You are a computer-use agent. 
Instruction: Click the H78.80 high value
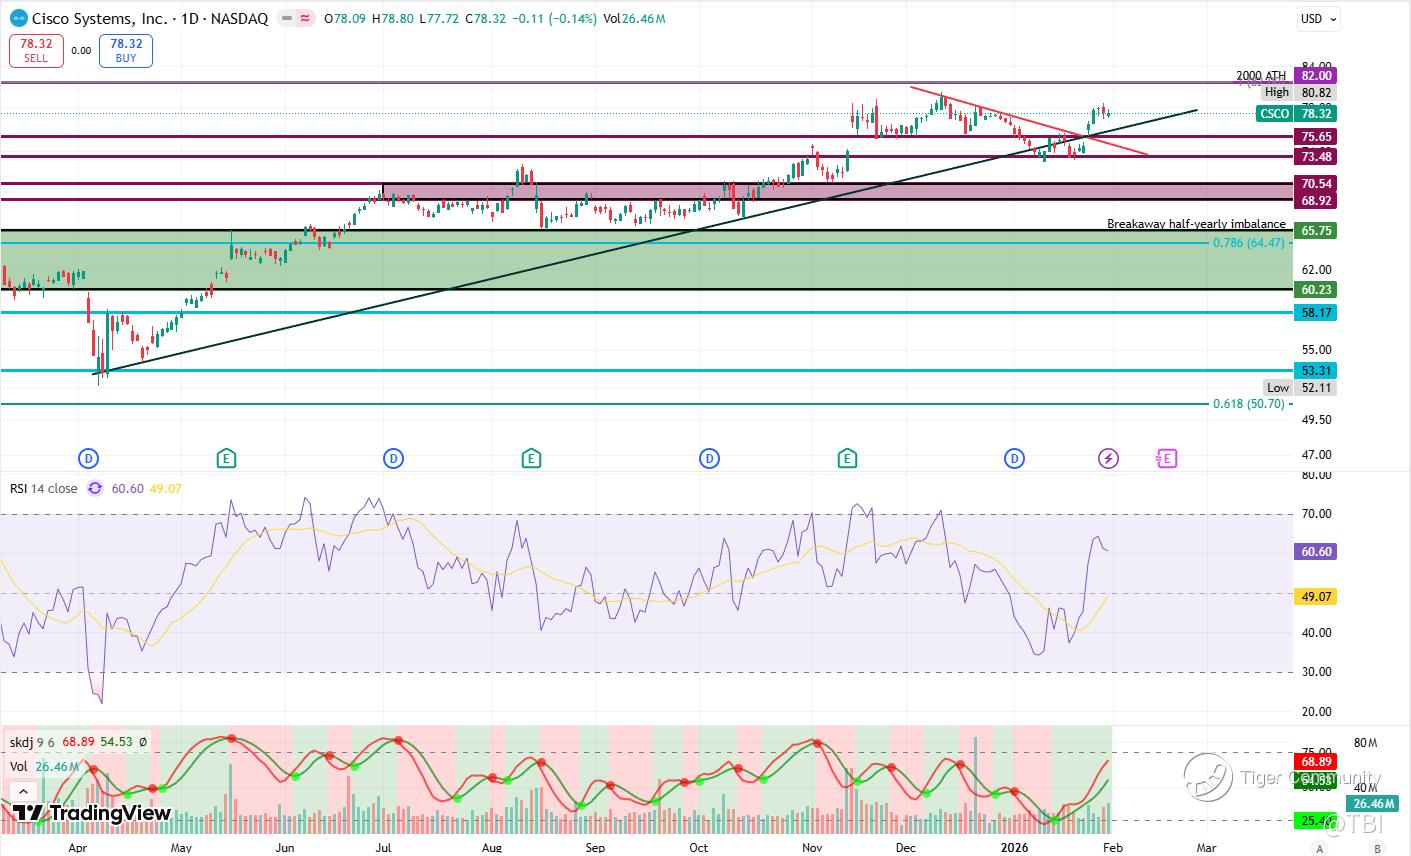click(x=391, y=18)
